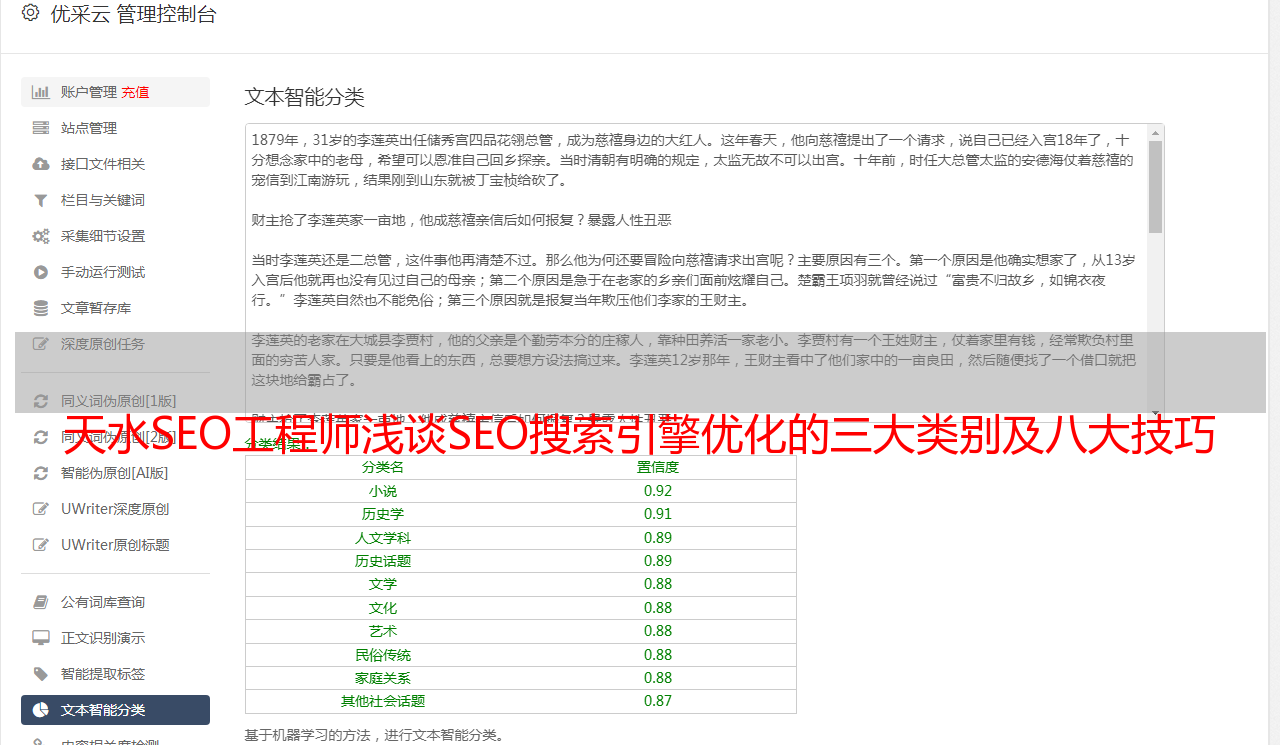The image size is (1280, 745).
Task: Click the server icon for 站点管理
Action: click(x=41, y=128)
